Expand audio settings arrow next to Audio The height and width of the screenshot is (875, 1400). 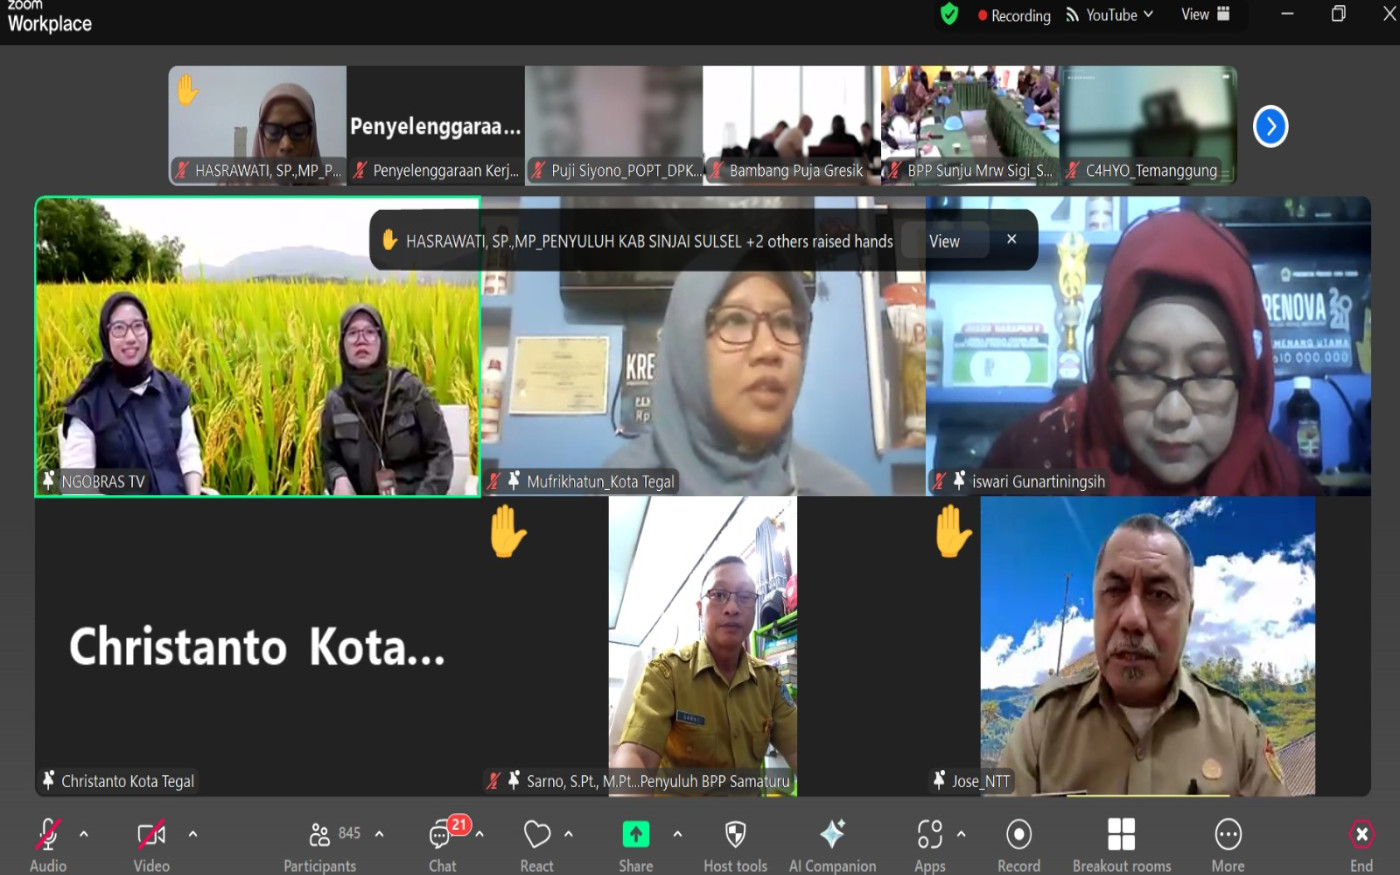pos(84,833)
